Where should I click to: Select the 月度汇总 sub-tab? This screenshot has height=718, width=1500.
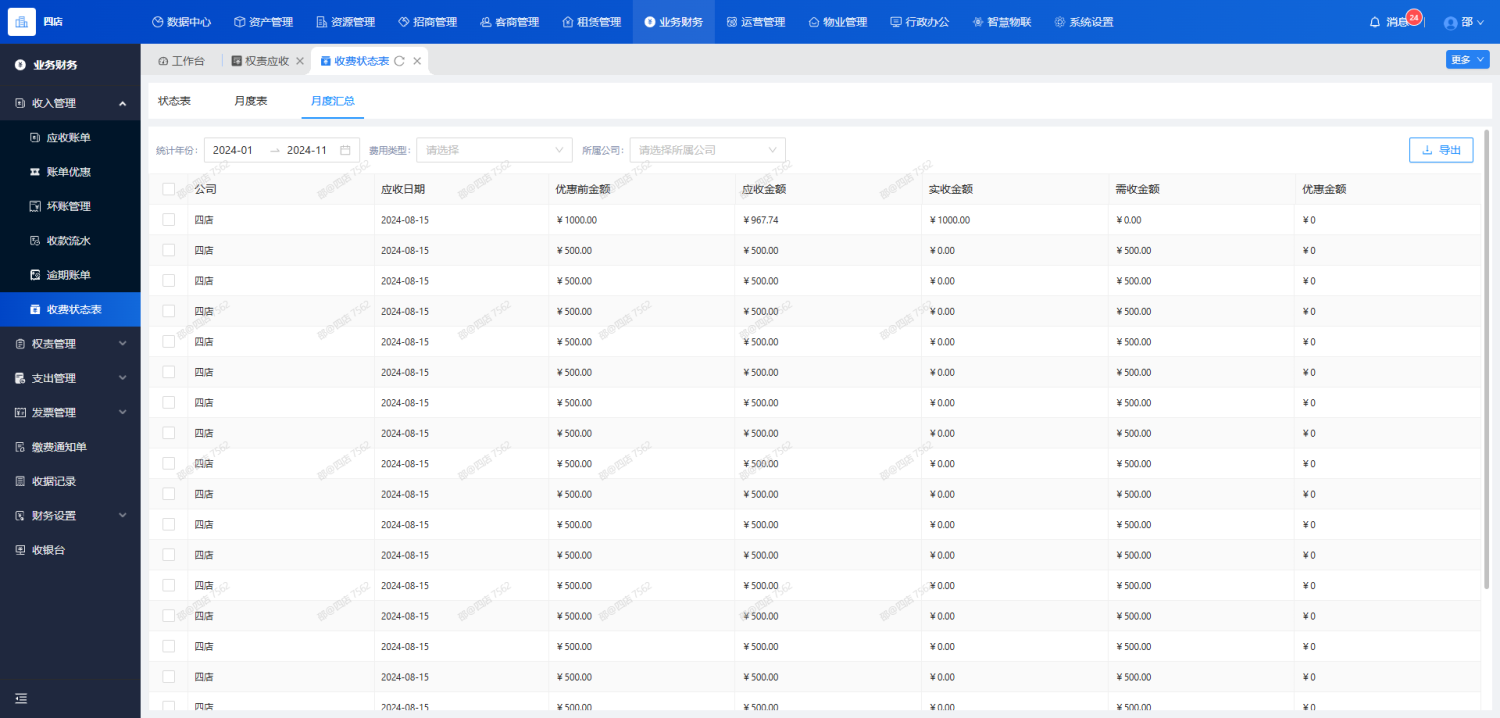tap(332, 101)
